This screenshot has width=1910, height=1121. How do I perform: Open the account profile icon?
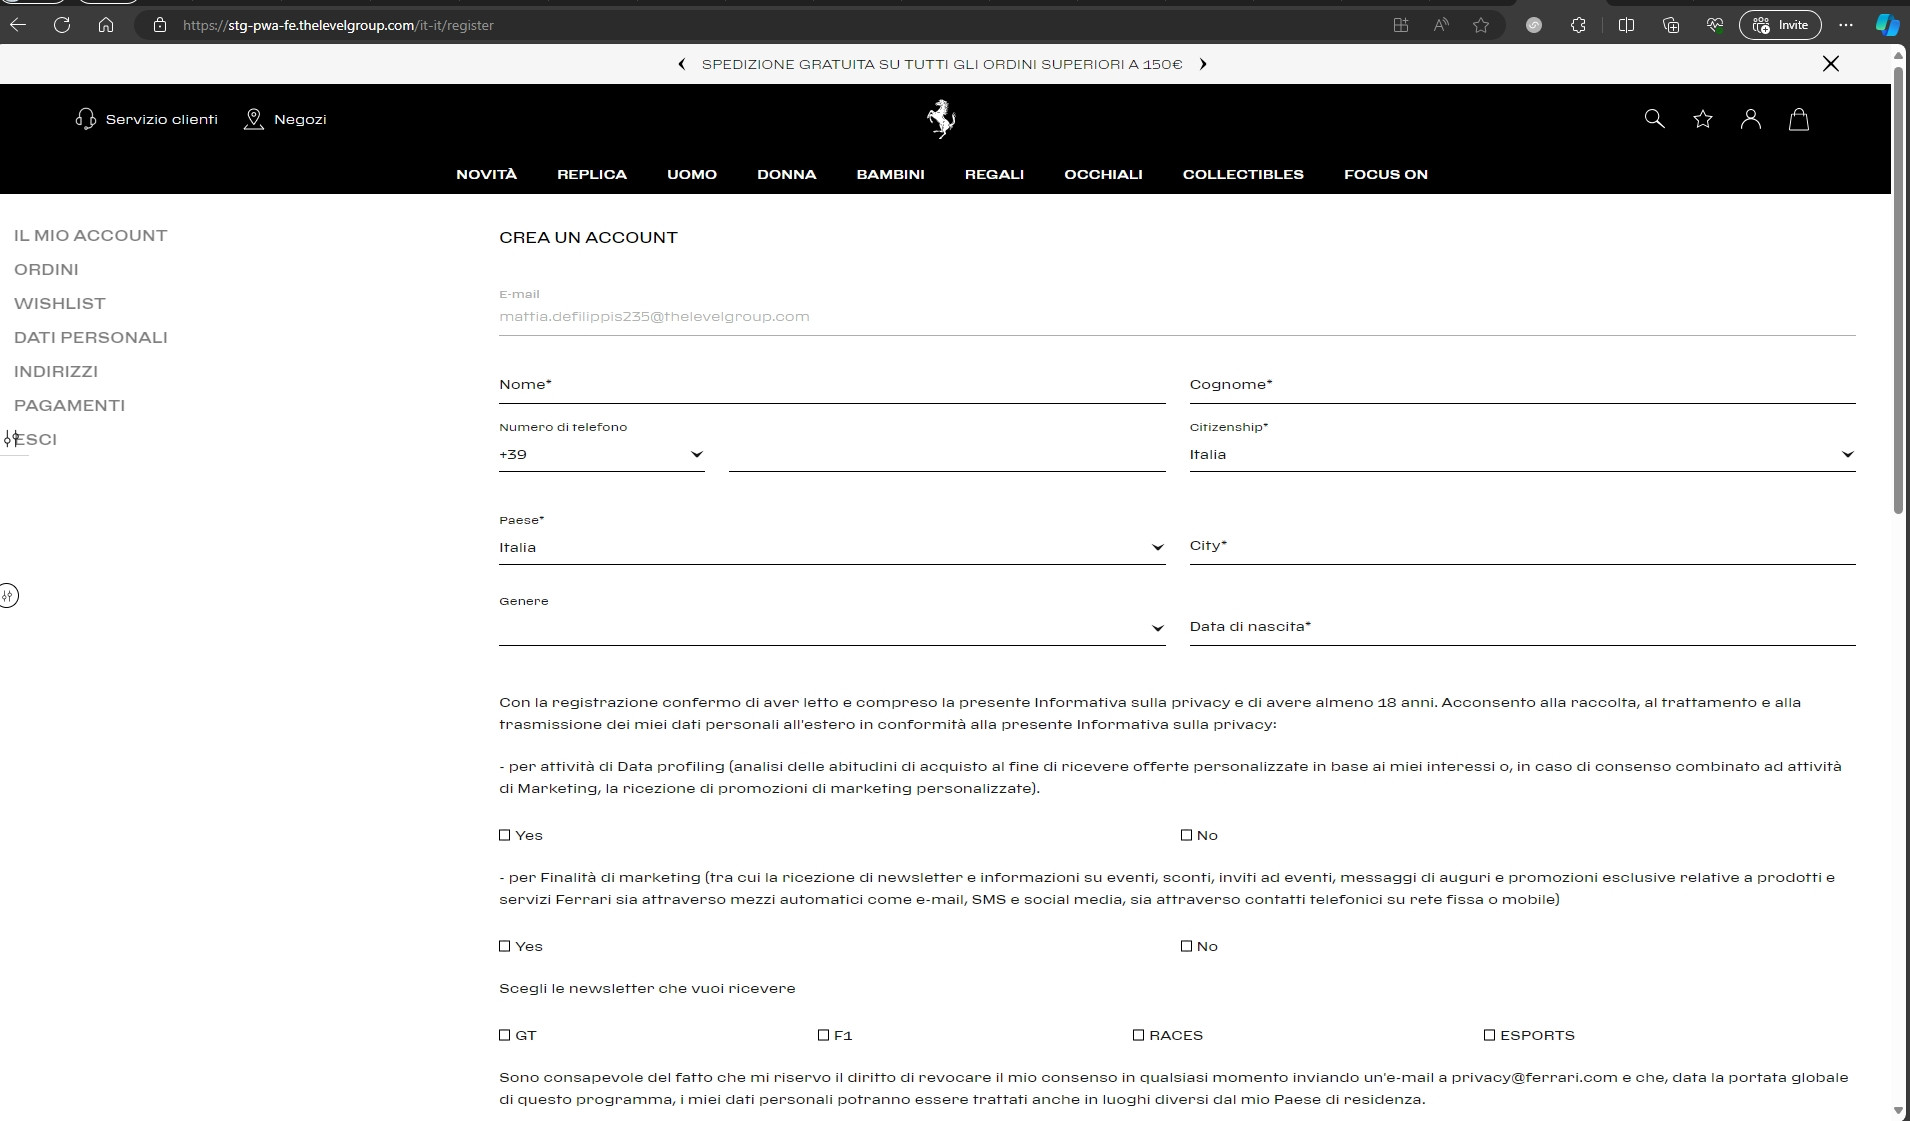click(1751, 119)
